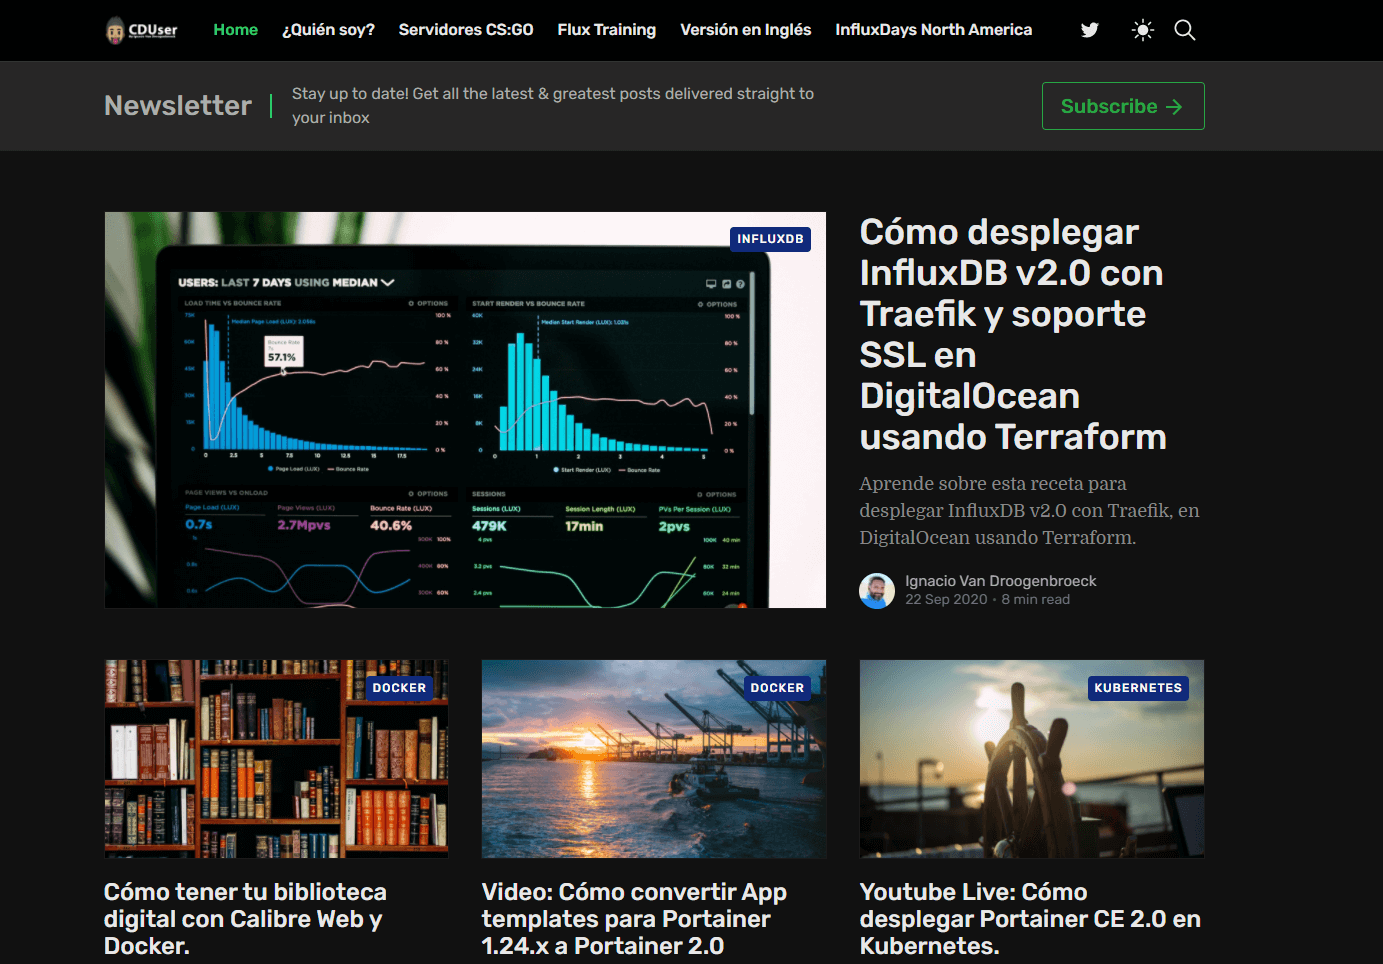1383x964 pixels.
Task: Click the KUBERNETES tag badge
Action: pos(1138,688)
